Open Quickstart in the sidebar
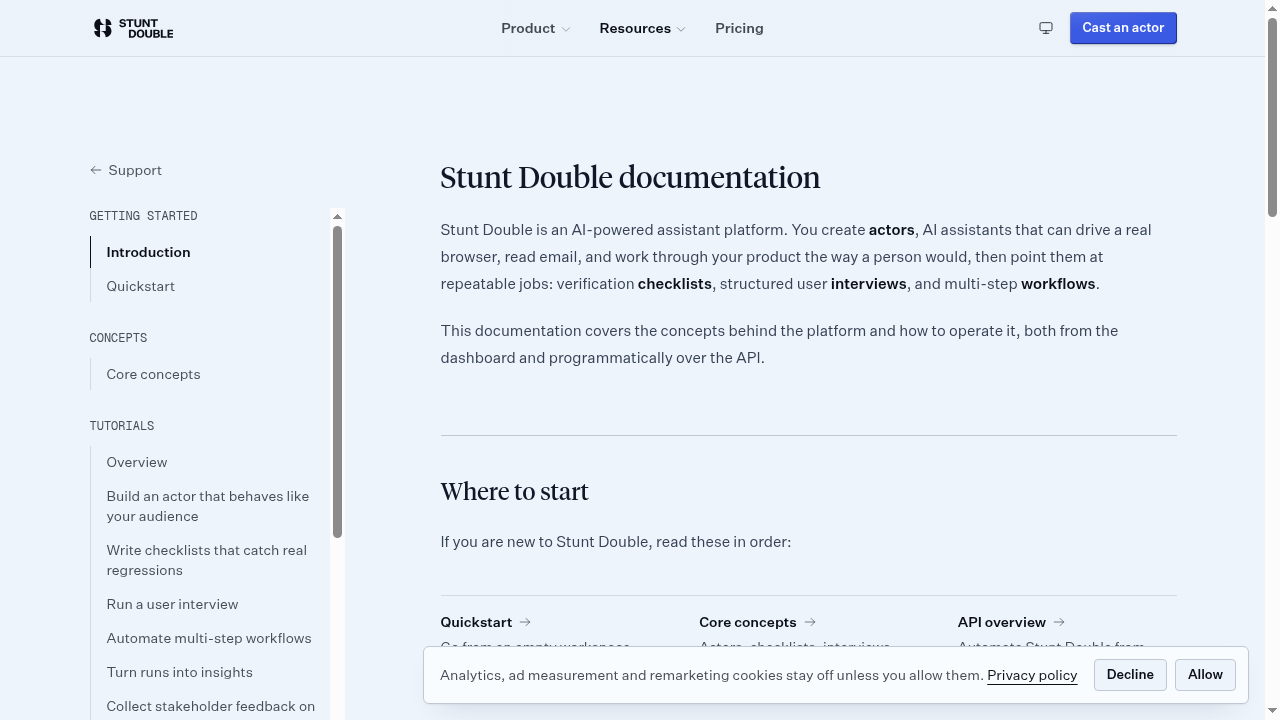The image size is (1280, 720). click(141, 286)
